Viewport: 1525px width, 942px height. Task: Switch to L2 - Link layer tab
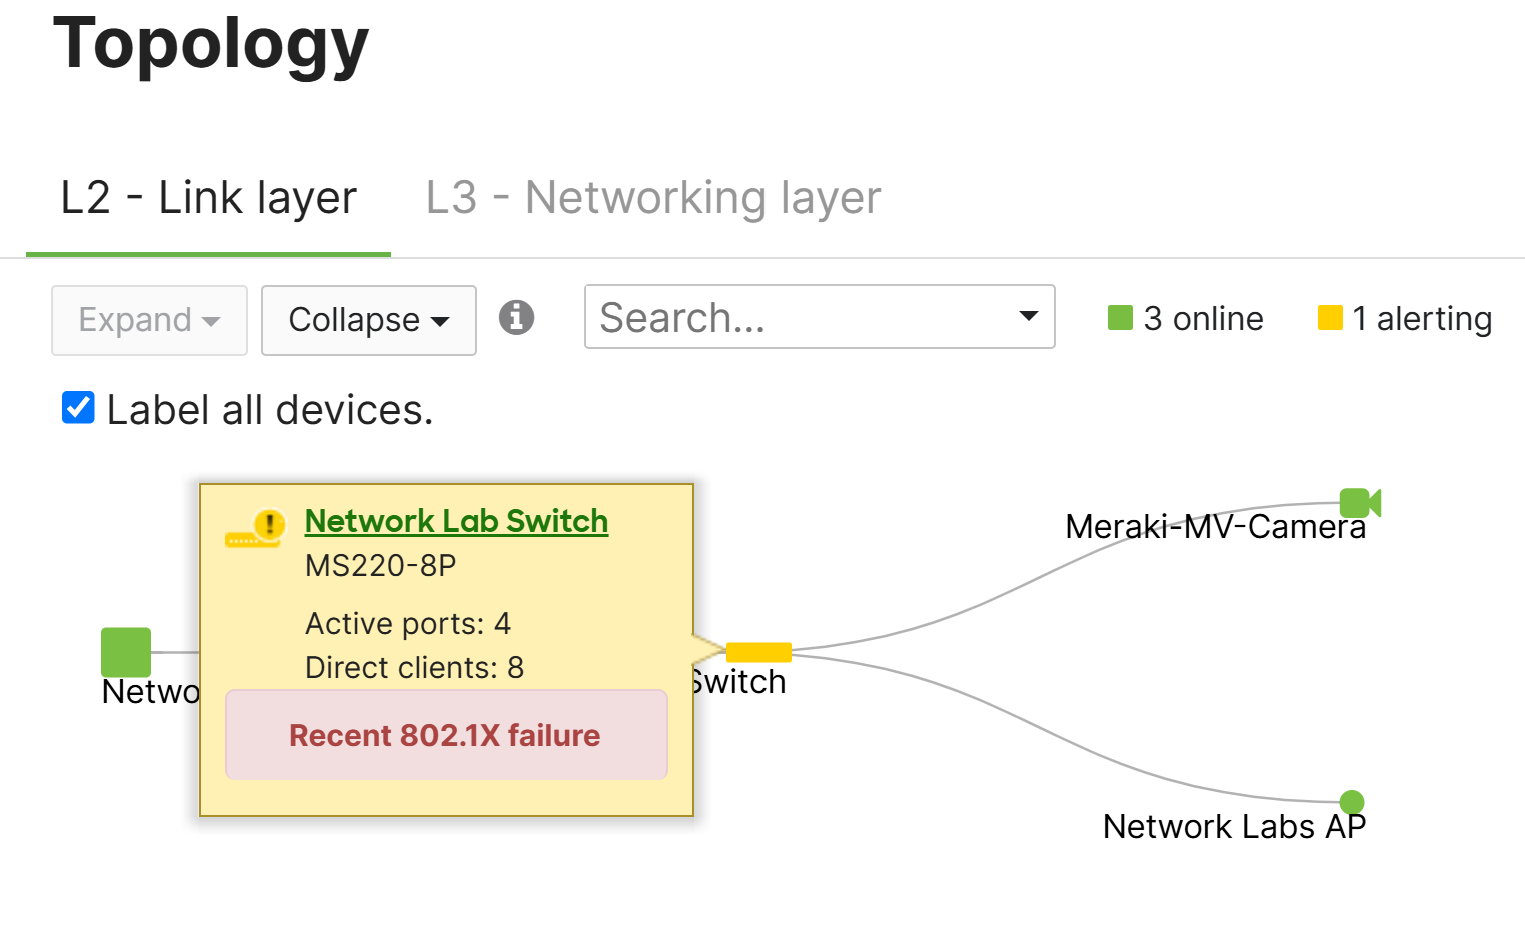208,197
